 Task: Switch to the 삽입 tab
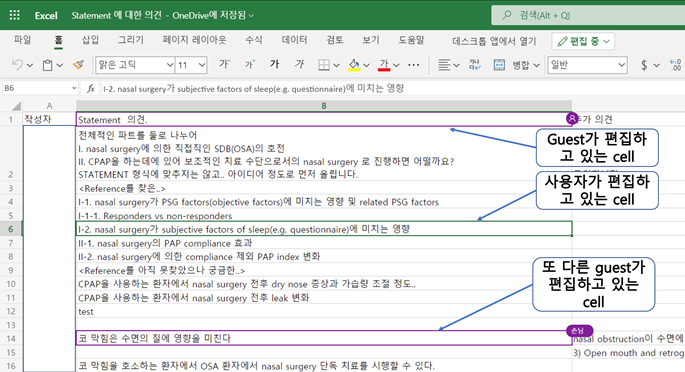(x=90, y=40)
